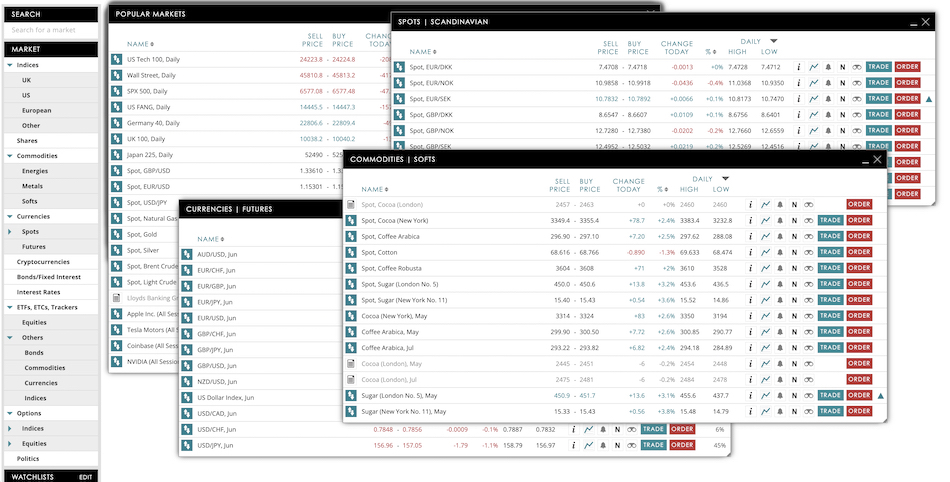Minimize the Commodities Softs window

(862, 159)
